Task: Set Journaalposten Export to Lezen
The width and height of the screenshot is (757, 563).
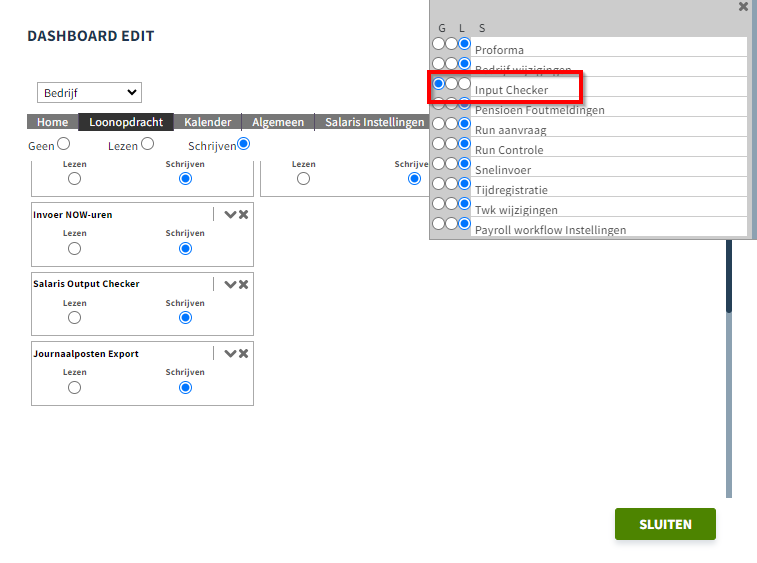Action: point(74,388)
